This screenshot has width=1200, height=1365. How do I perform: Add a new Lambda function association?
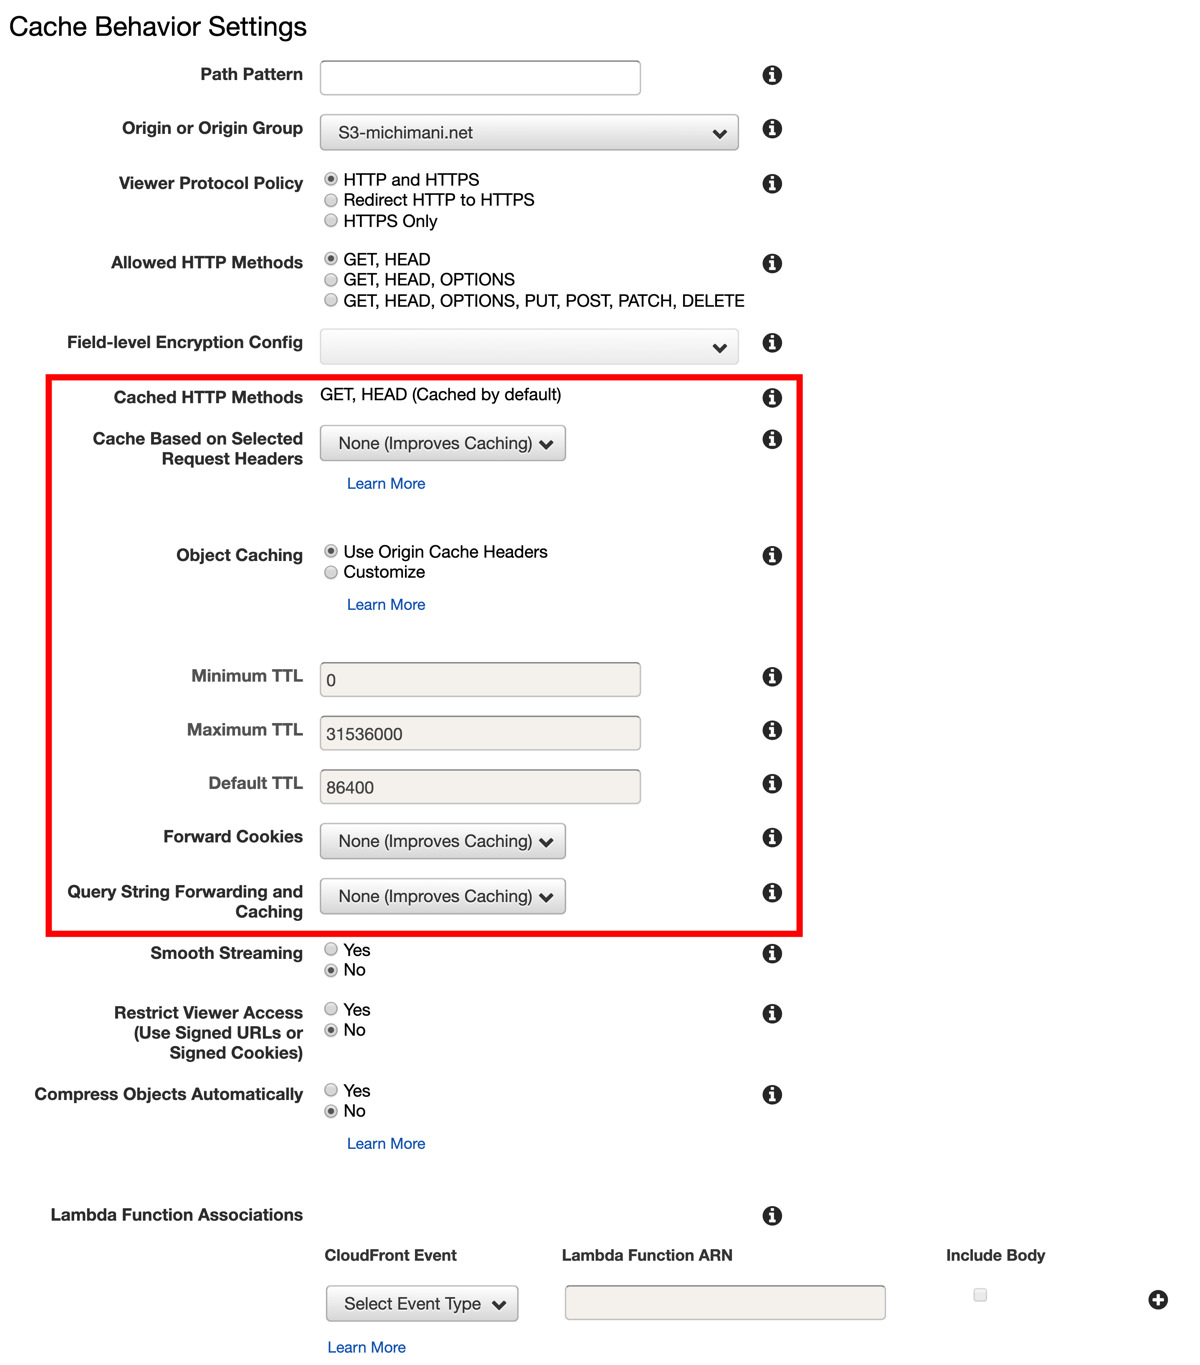[x=1158, y=1300]
